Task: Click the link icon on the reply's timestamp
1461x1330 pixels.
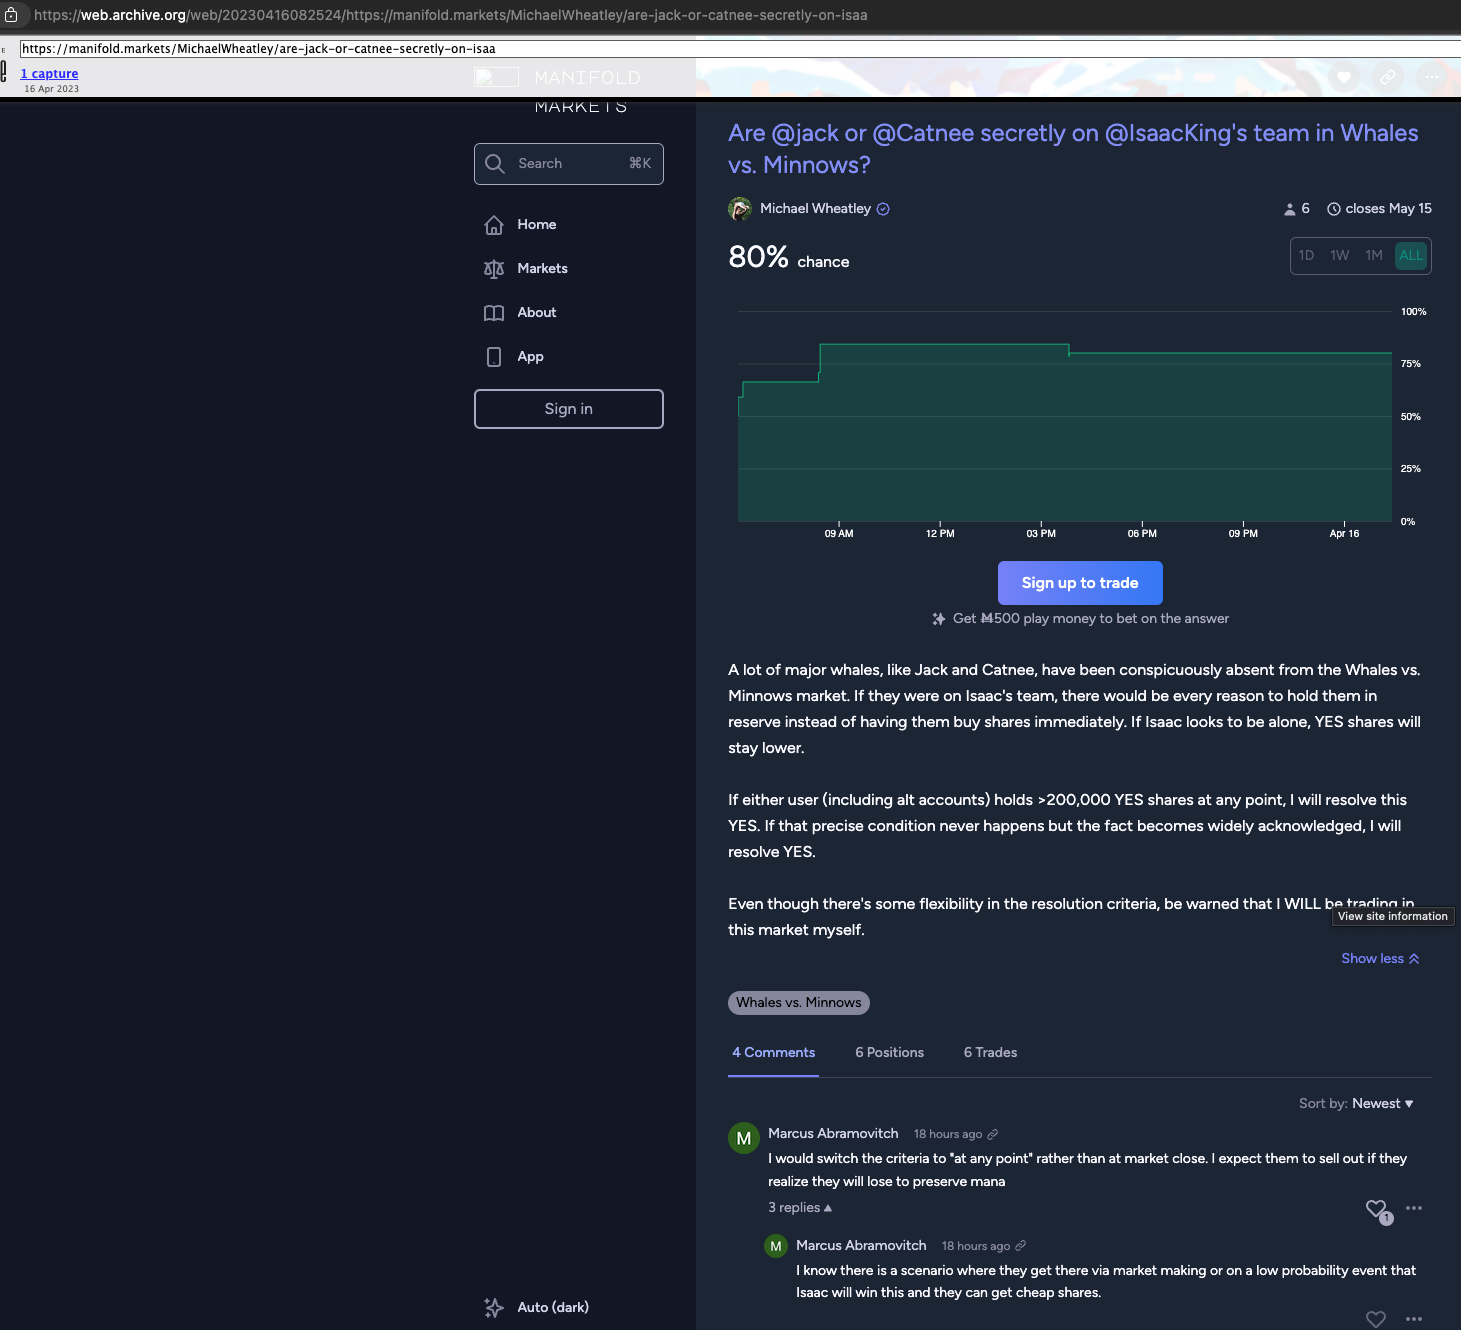Action: click(x=1021, y=1246)
